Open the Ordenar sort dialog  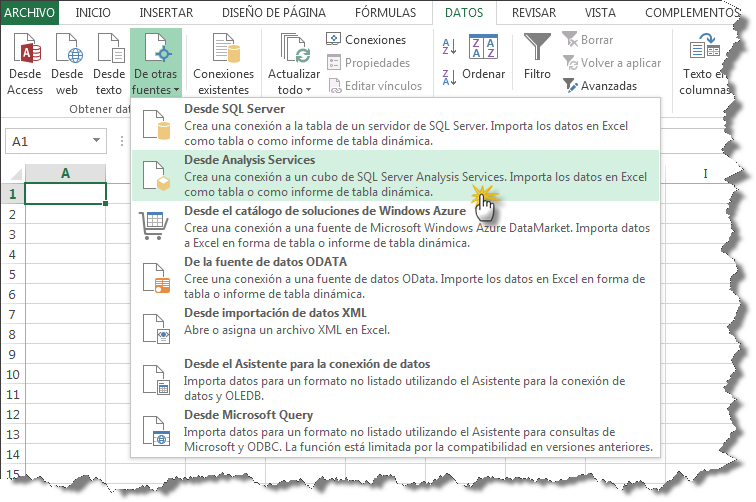(484, 57)
